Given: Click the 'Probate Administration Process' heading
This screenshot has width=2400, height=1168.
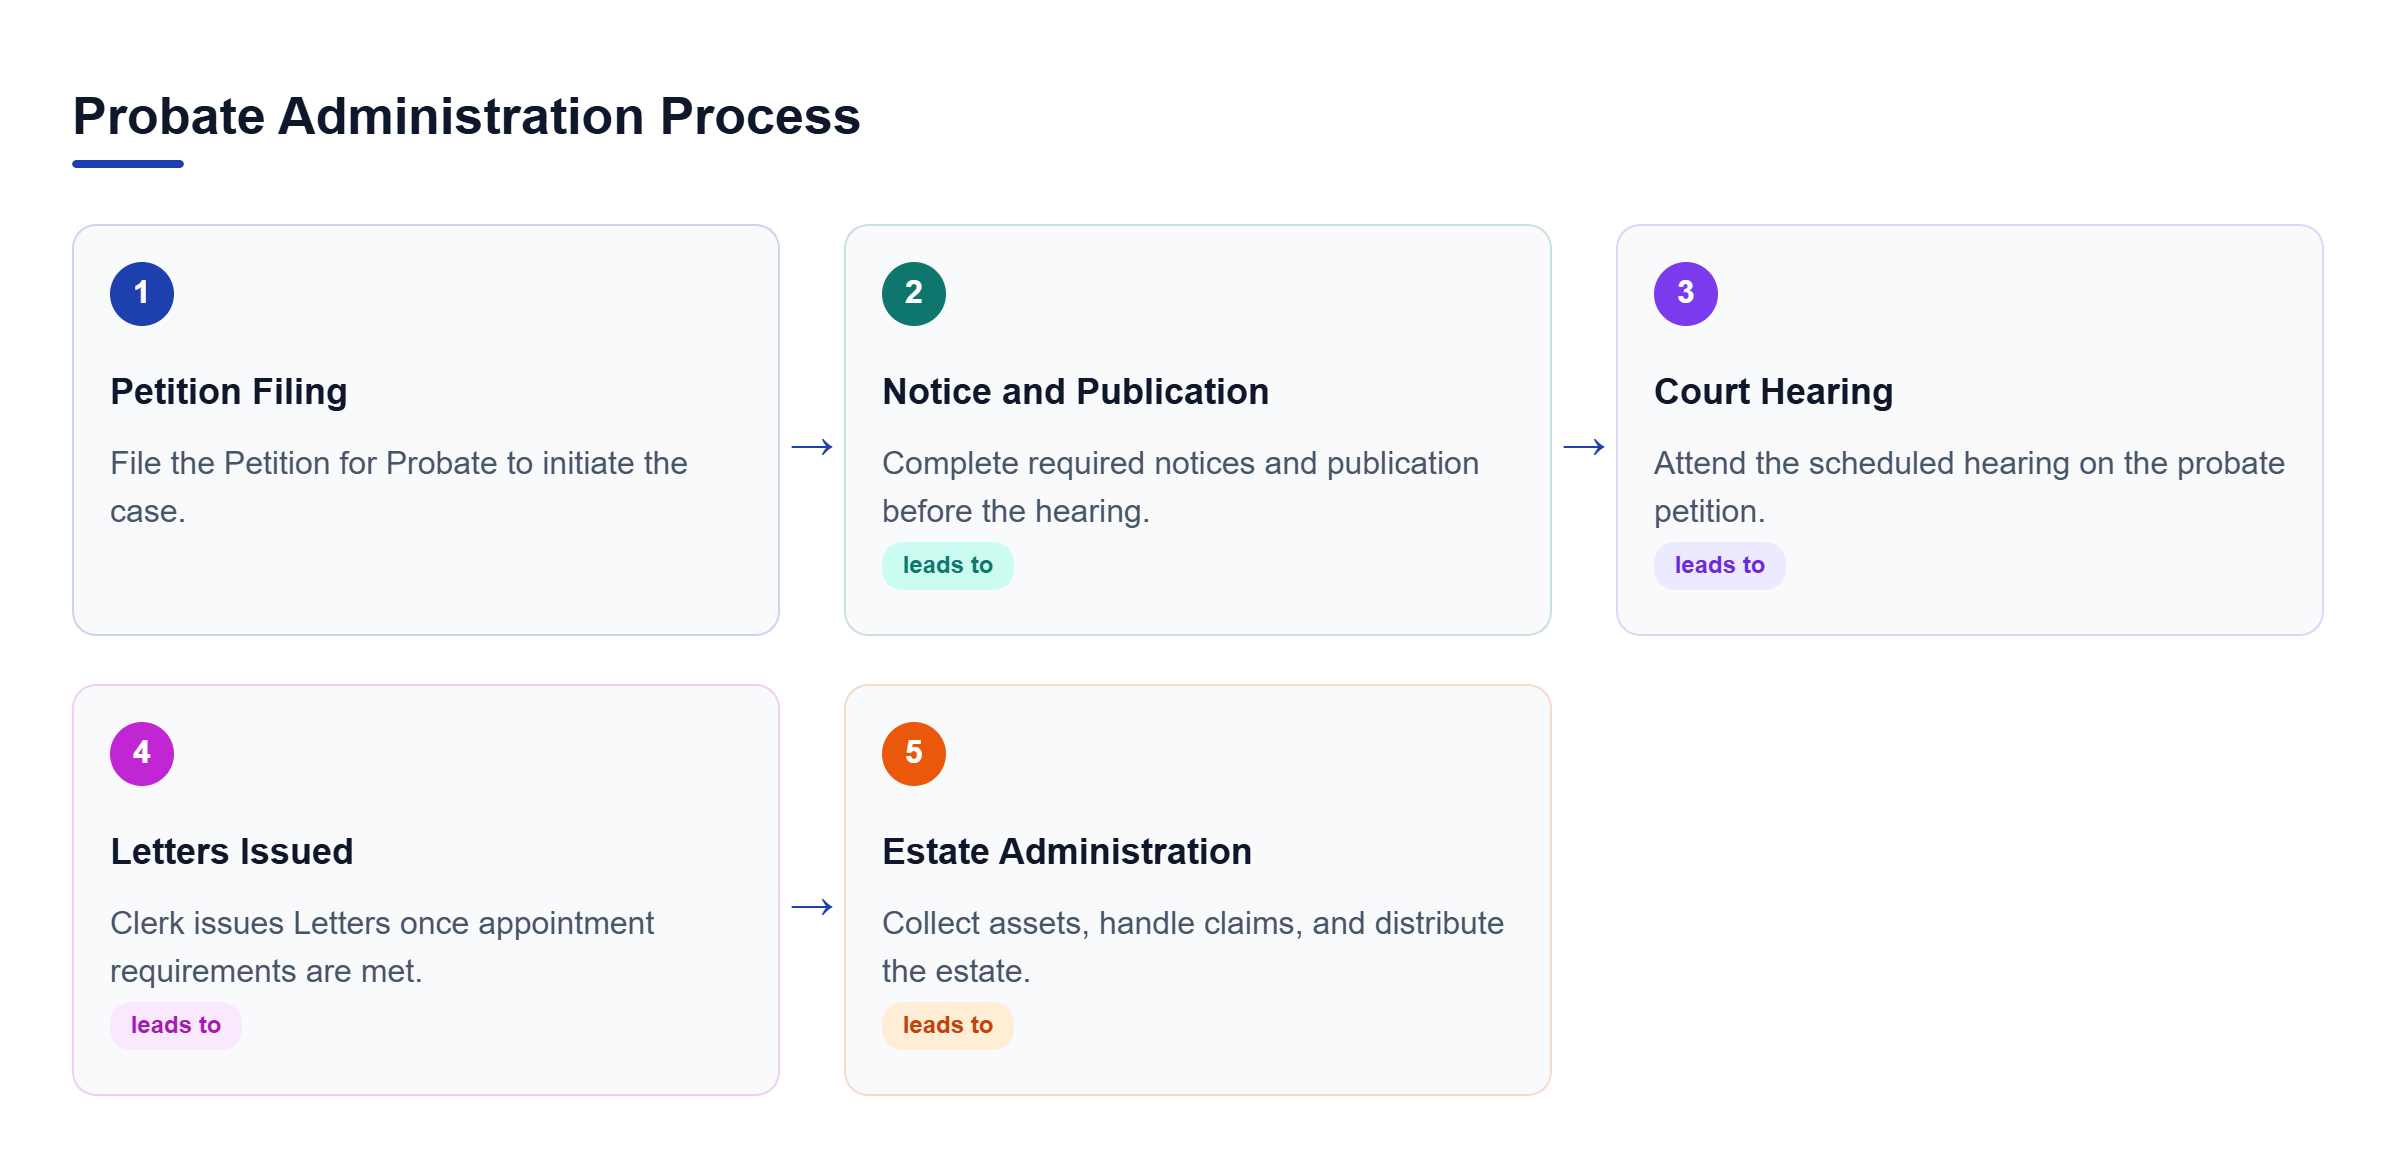Looking at the screenshot, I should click(466, 116).
